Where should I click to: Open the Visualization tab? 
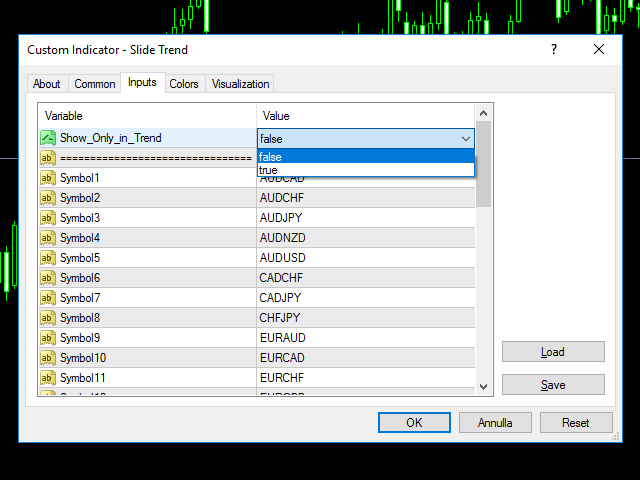tap(240, 84)
